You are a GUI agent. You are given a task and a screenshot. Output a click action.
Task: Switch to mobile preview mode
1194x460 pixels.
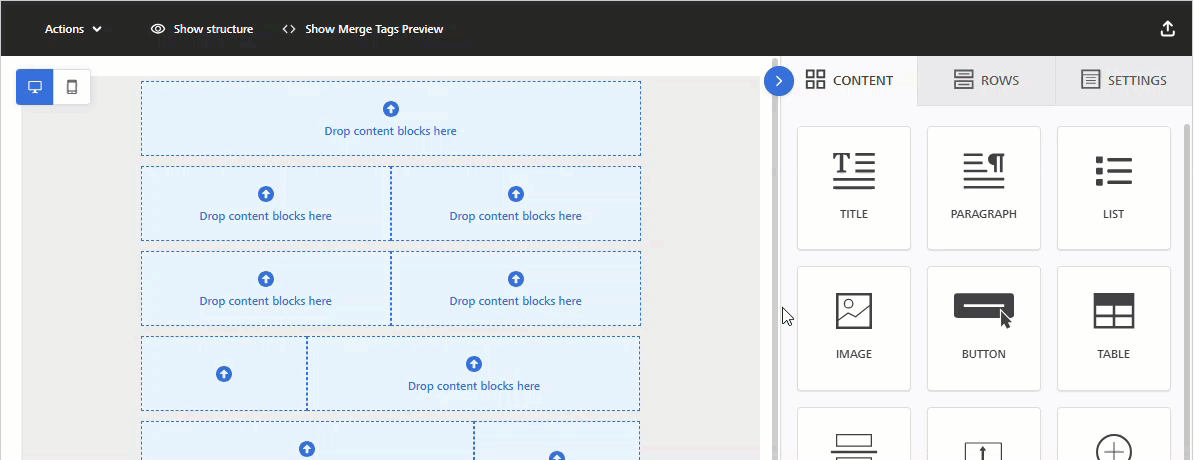coord(72,87)
